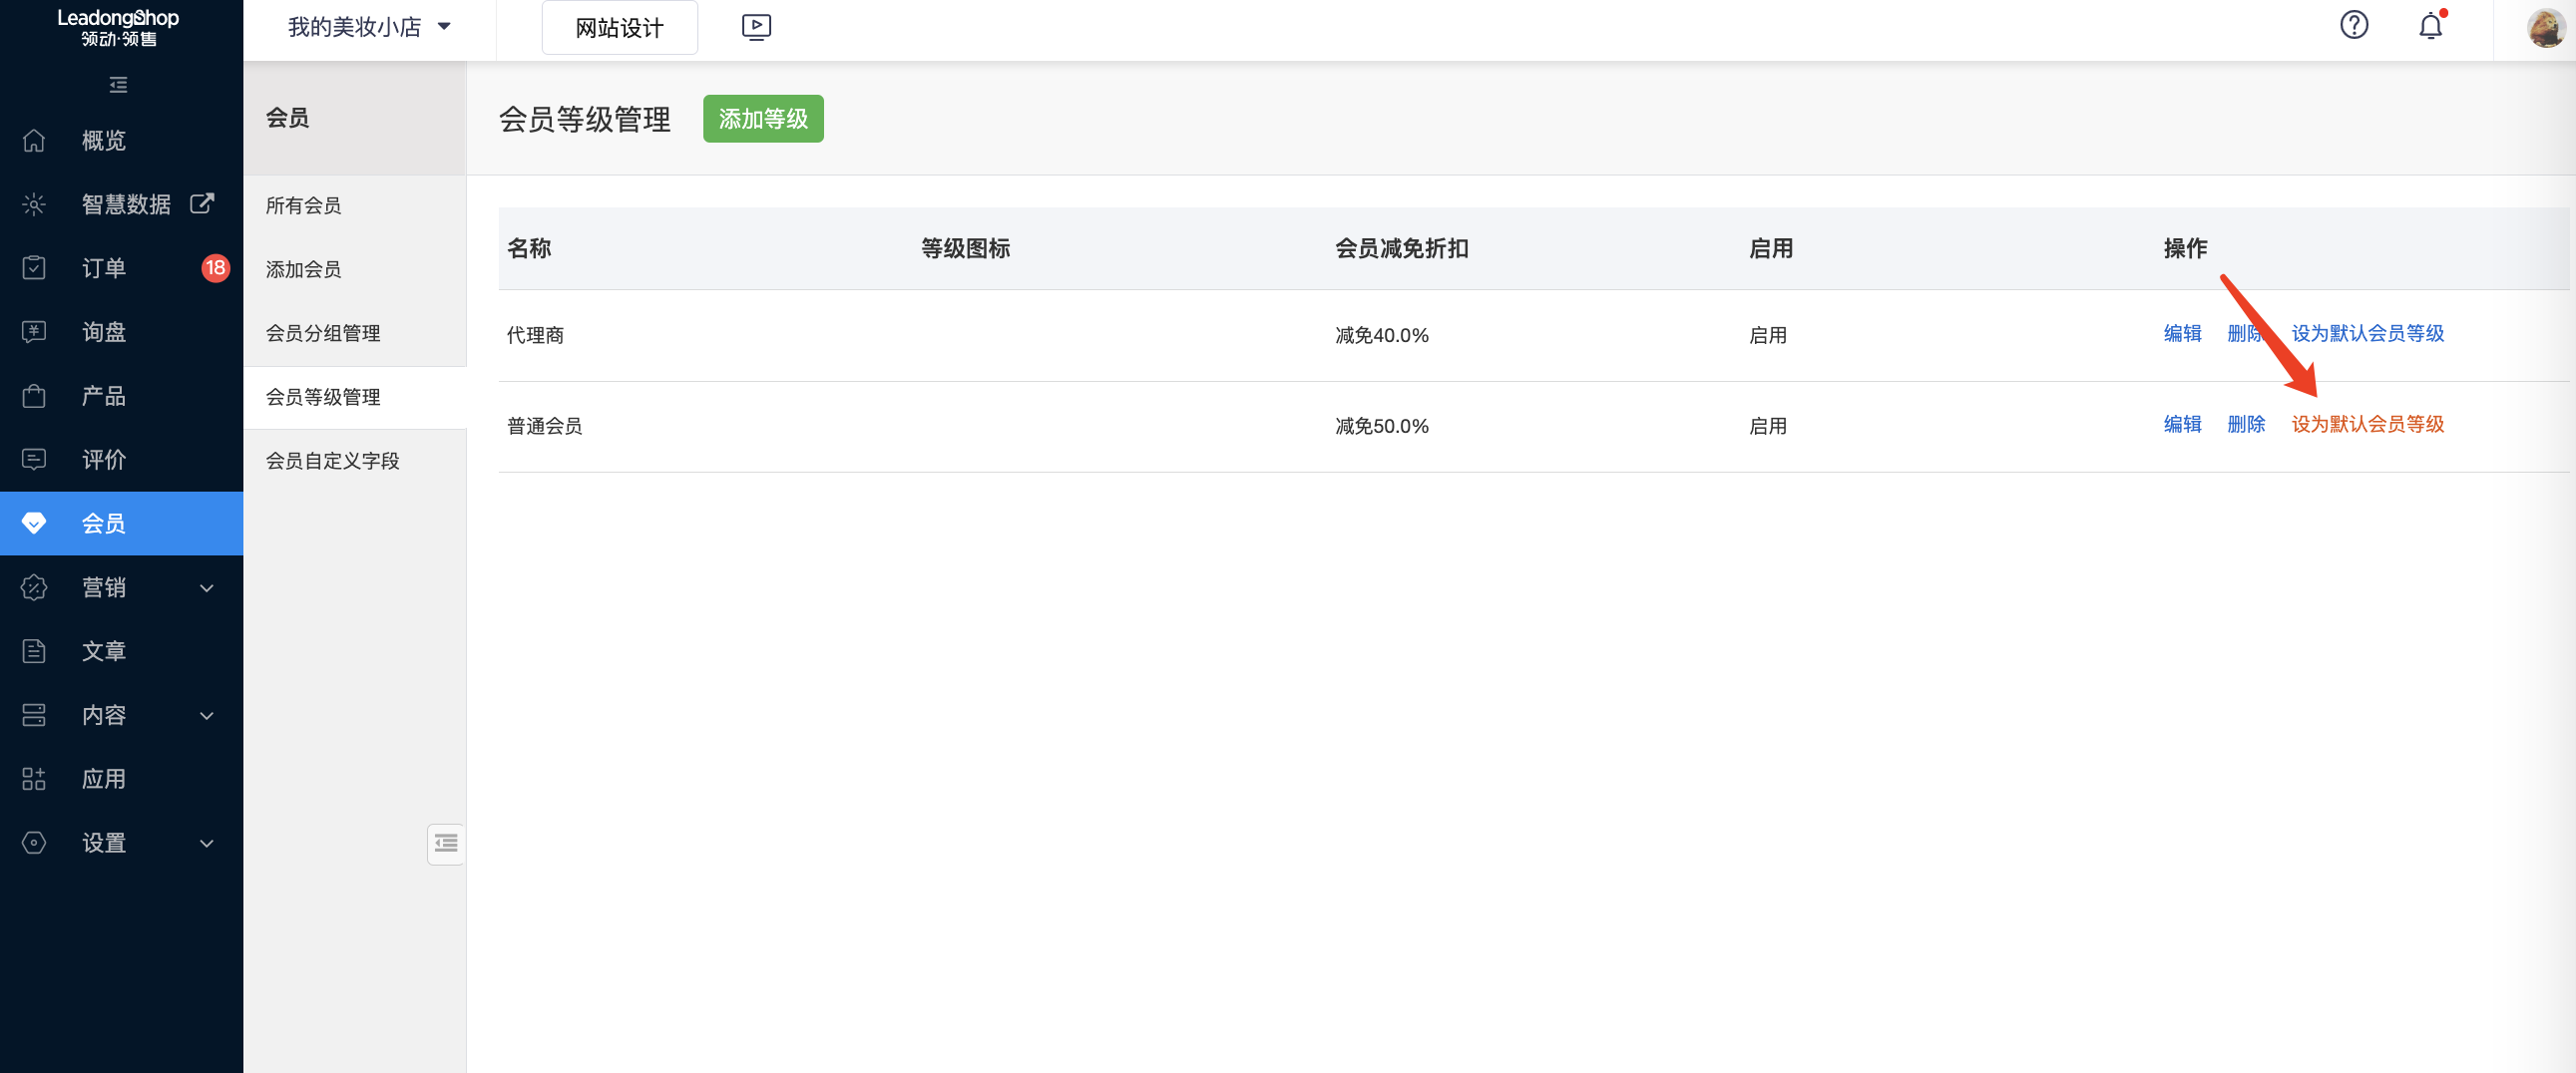Screen dimensions: 2576x1073
Task: Expand the 营销 marketing menu
Action: [103, 587]
